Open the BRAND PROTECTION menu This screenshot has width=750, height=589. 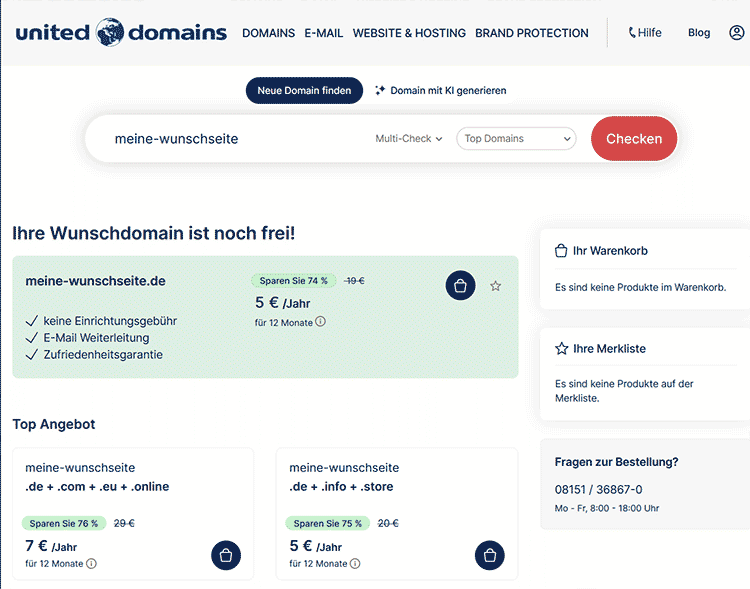pyautogui.click(x=532, y=33)
